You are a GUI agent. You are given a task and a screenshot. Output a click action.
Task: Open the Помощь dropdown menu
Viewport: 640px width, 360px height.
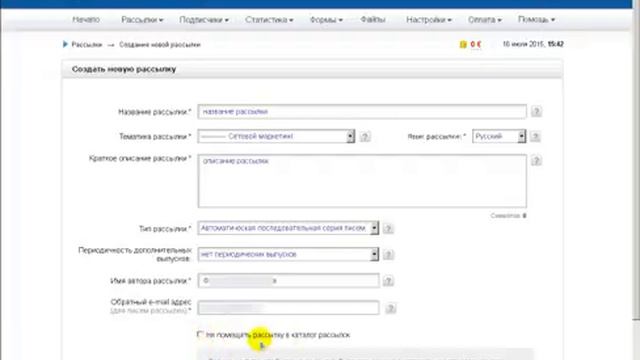pyautogui.click(x=536, y=20)
